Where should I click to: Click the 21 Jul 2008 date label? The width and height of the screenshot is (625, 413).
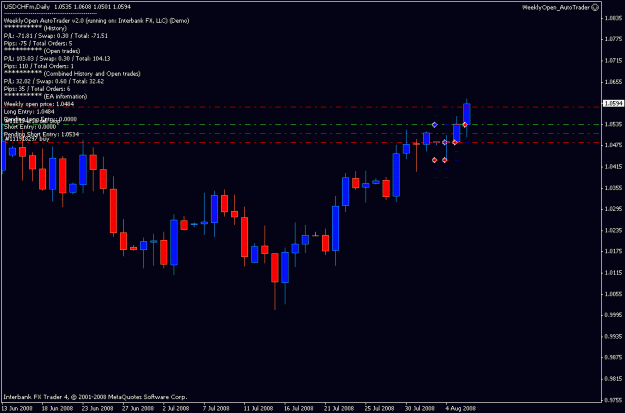[x=339, y=409]
